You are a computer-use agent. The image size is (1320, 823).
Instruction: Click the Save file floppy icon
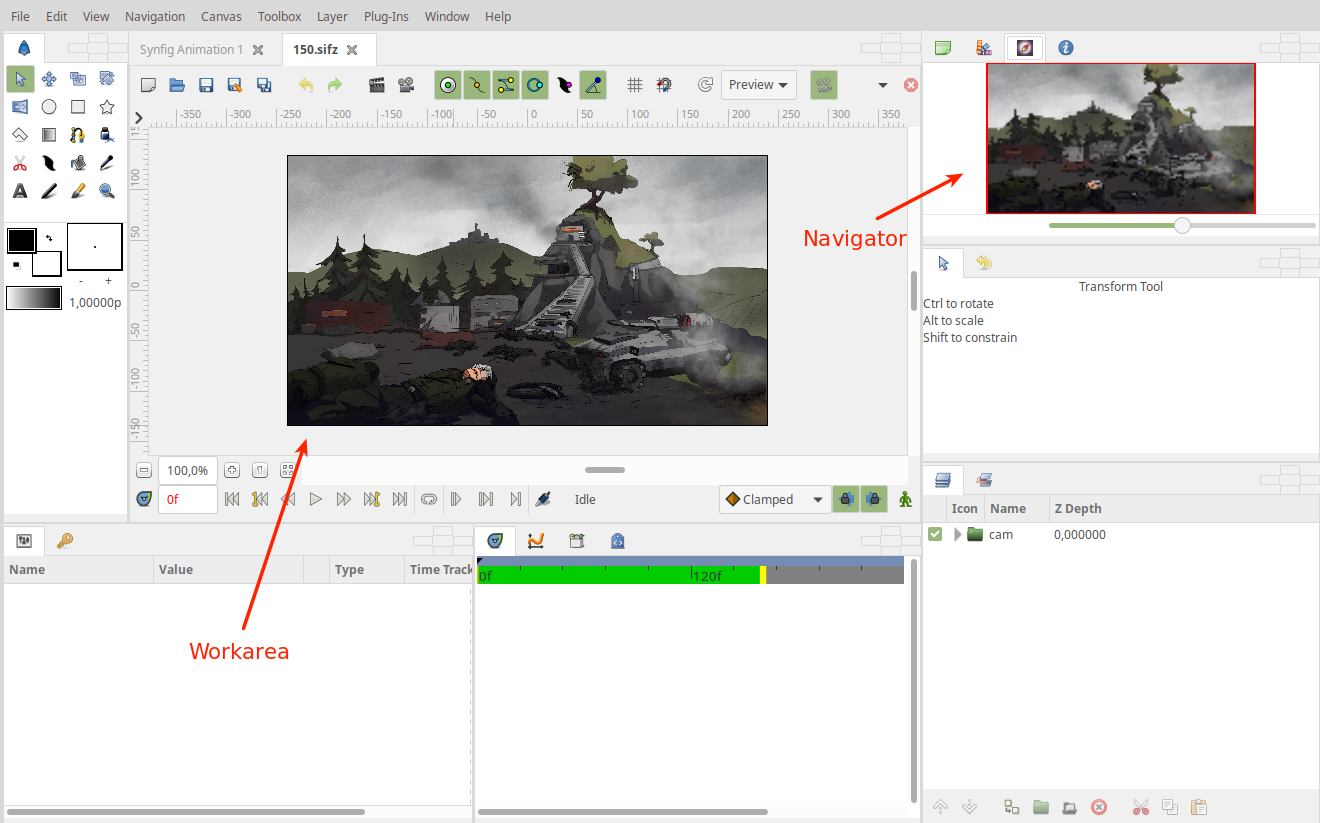click(x=206, y=85)
